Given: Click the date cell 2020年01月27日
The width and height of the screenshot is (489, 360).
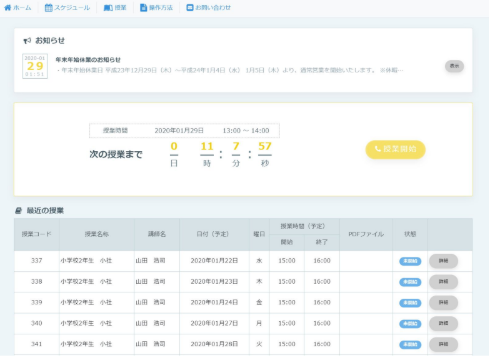Looking at the screenshot, I should 214,323.
